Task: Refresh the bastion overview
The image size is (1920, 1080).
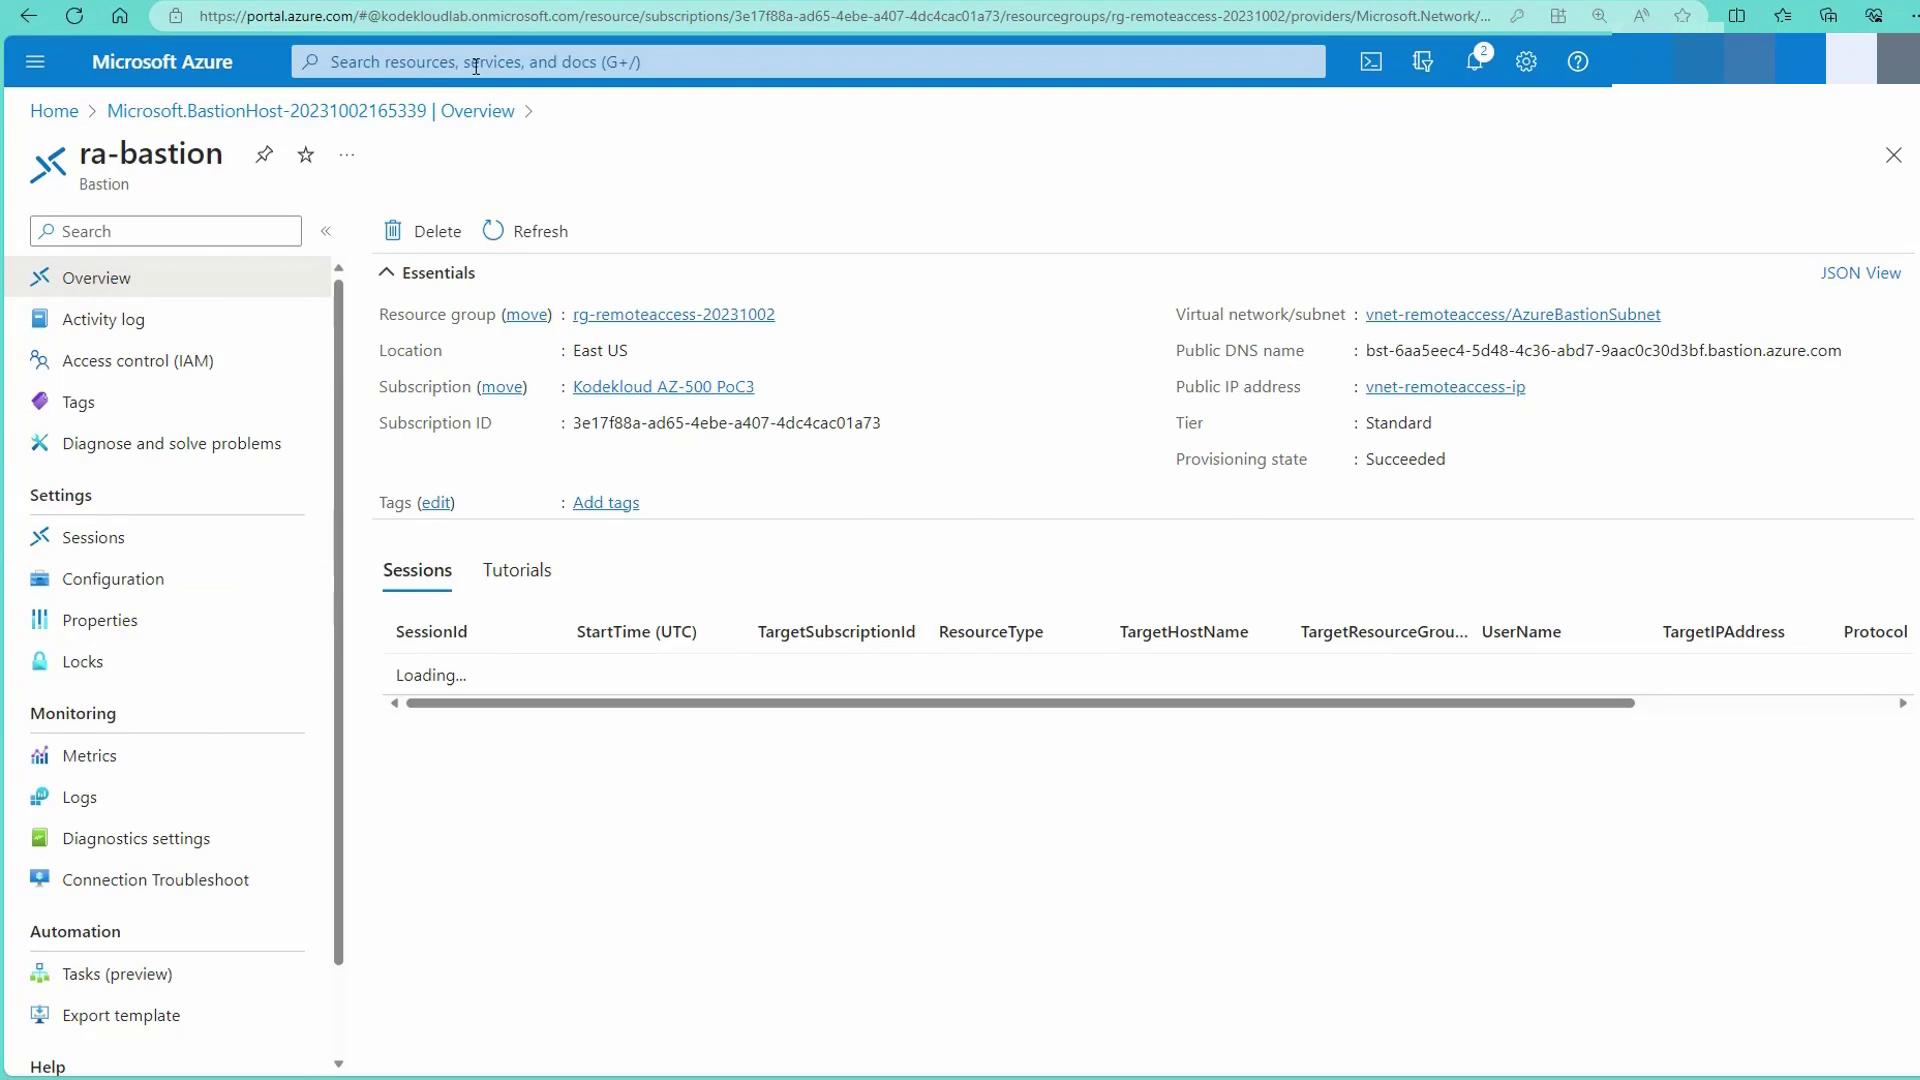Action: (x=525, y=231)
